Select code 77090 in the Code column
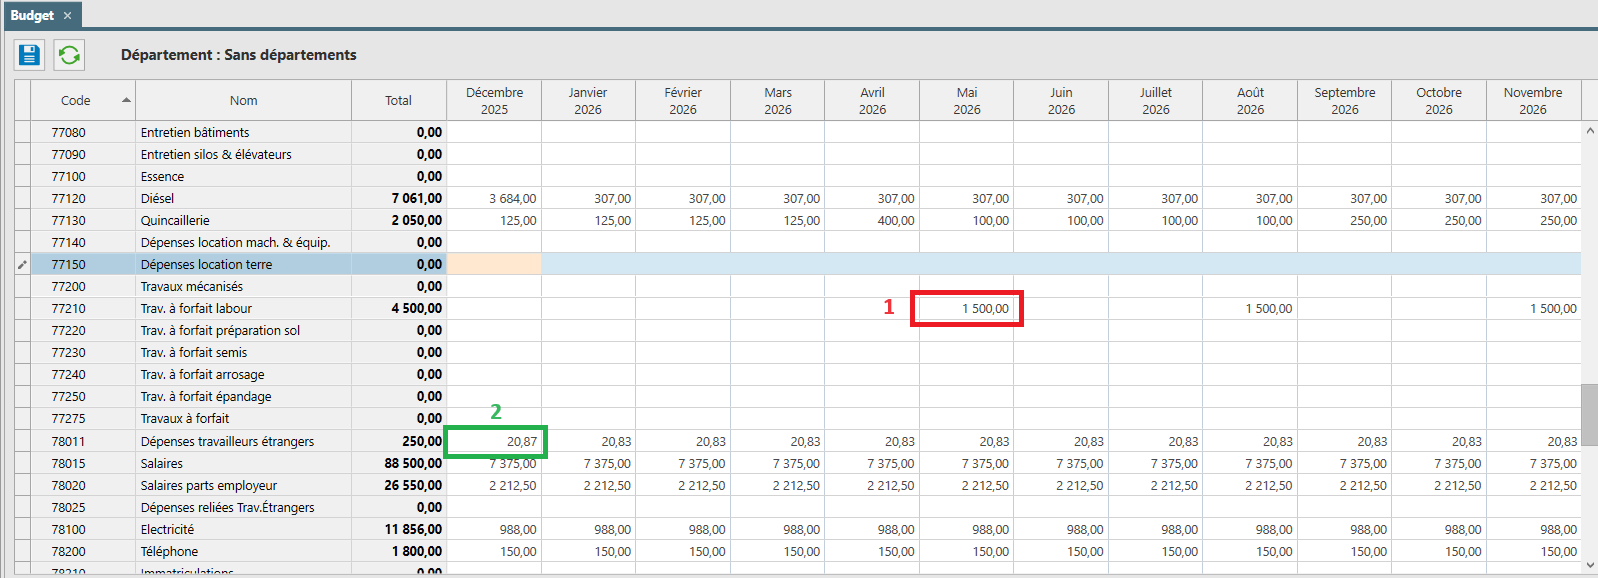This screenshot has width=1598, height=578. 68,154
